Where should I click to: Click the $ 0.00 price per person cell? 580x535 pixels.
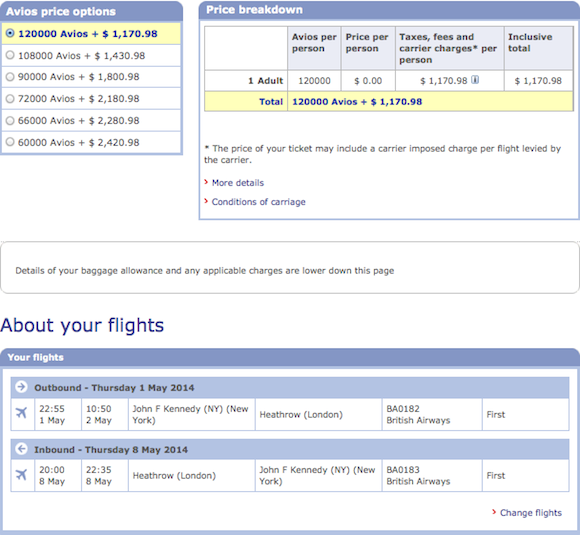[x=368, y=81]
